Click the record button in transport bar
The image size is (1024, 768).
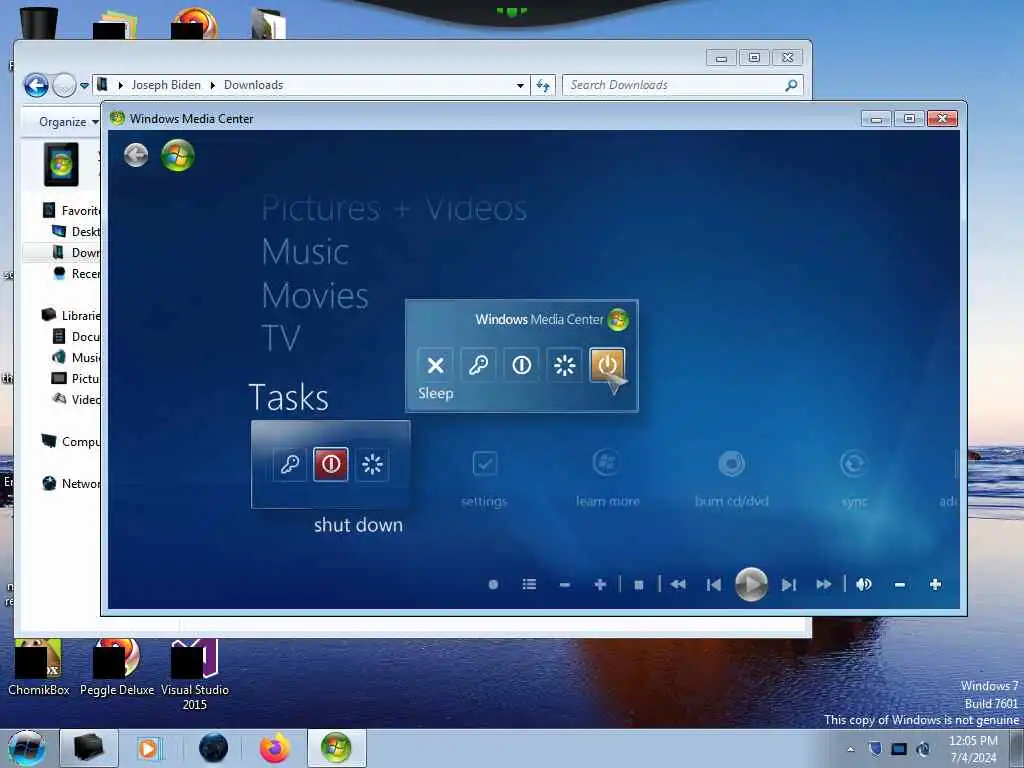(494, 584)
